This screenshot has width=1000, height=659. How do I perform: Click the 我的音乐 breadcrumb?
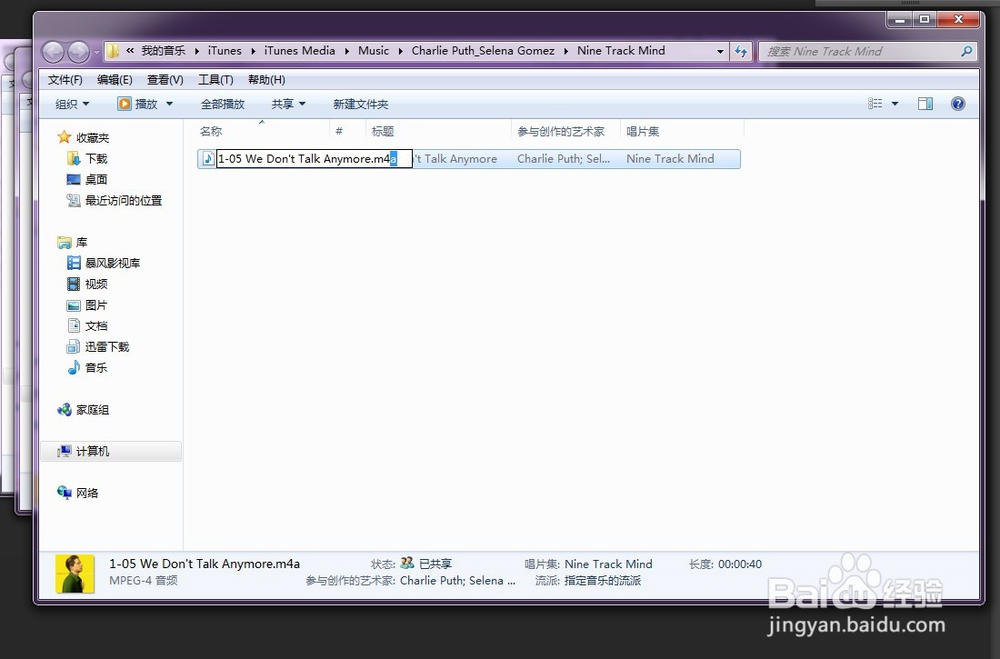163,51
